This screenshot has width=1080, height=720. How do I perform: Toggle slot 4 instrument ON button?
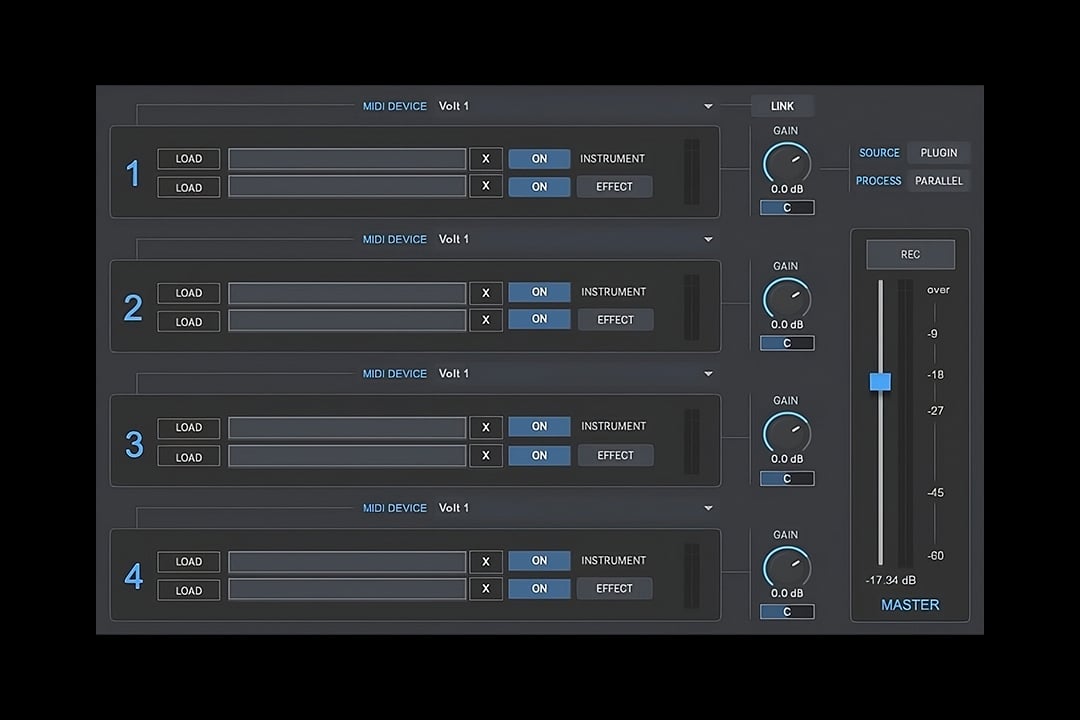(x=539, y=561)
